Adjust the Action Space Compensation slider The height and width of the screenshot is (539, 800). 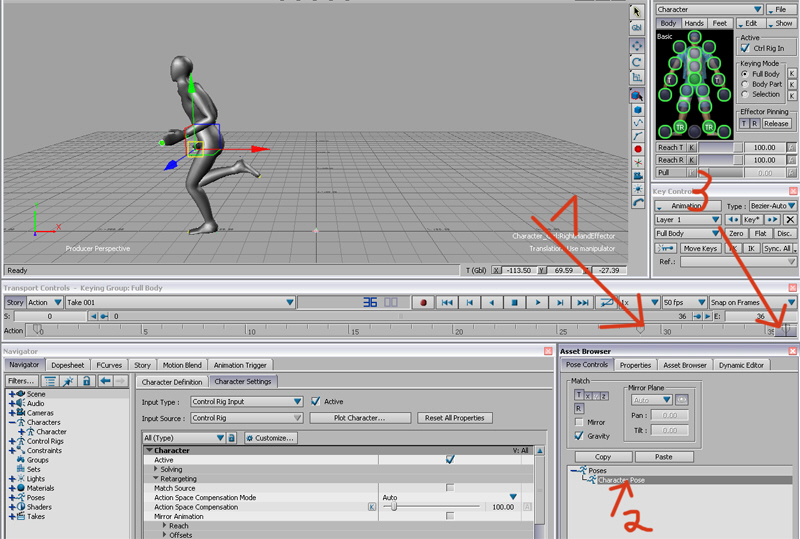tap(394, 507)
